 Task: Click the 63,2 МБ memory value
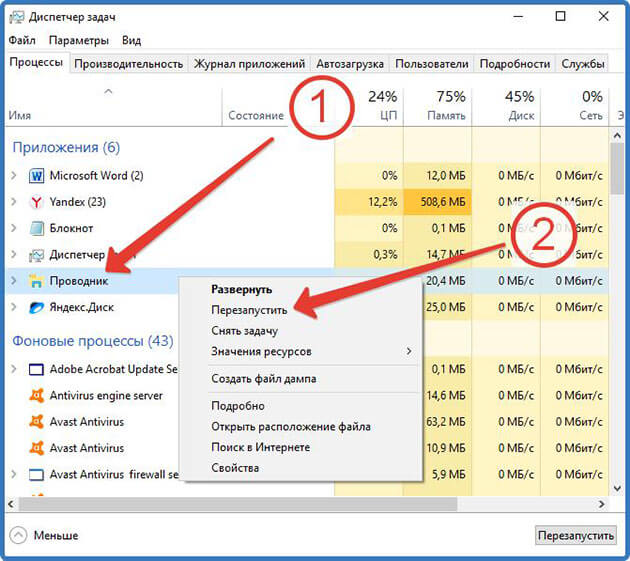[x=446, y=422]
